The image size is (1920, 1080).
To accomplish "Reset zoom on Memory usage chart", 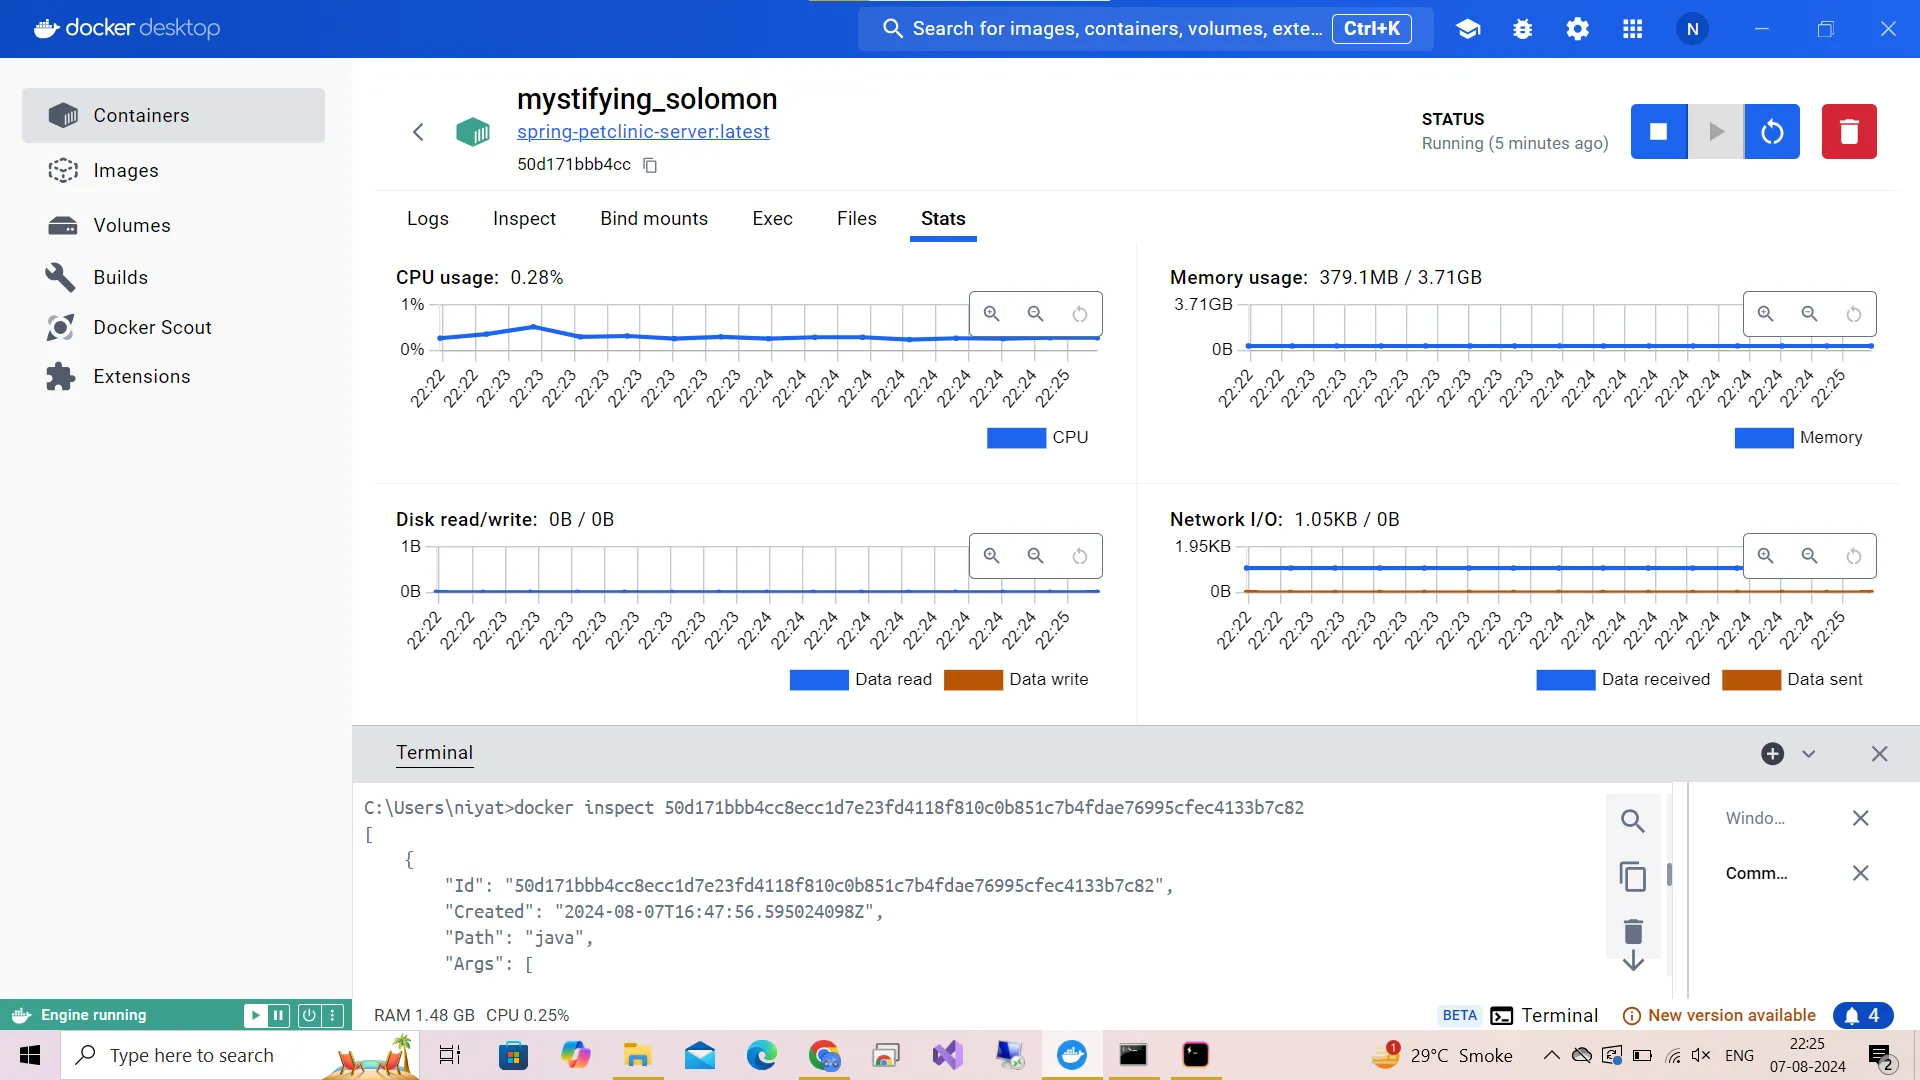I will point(1853,314).
